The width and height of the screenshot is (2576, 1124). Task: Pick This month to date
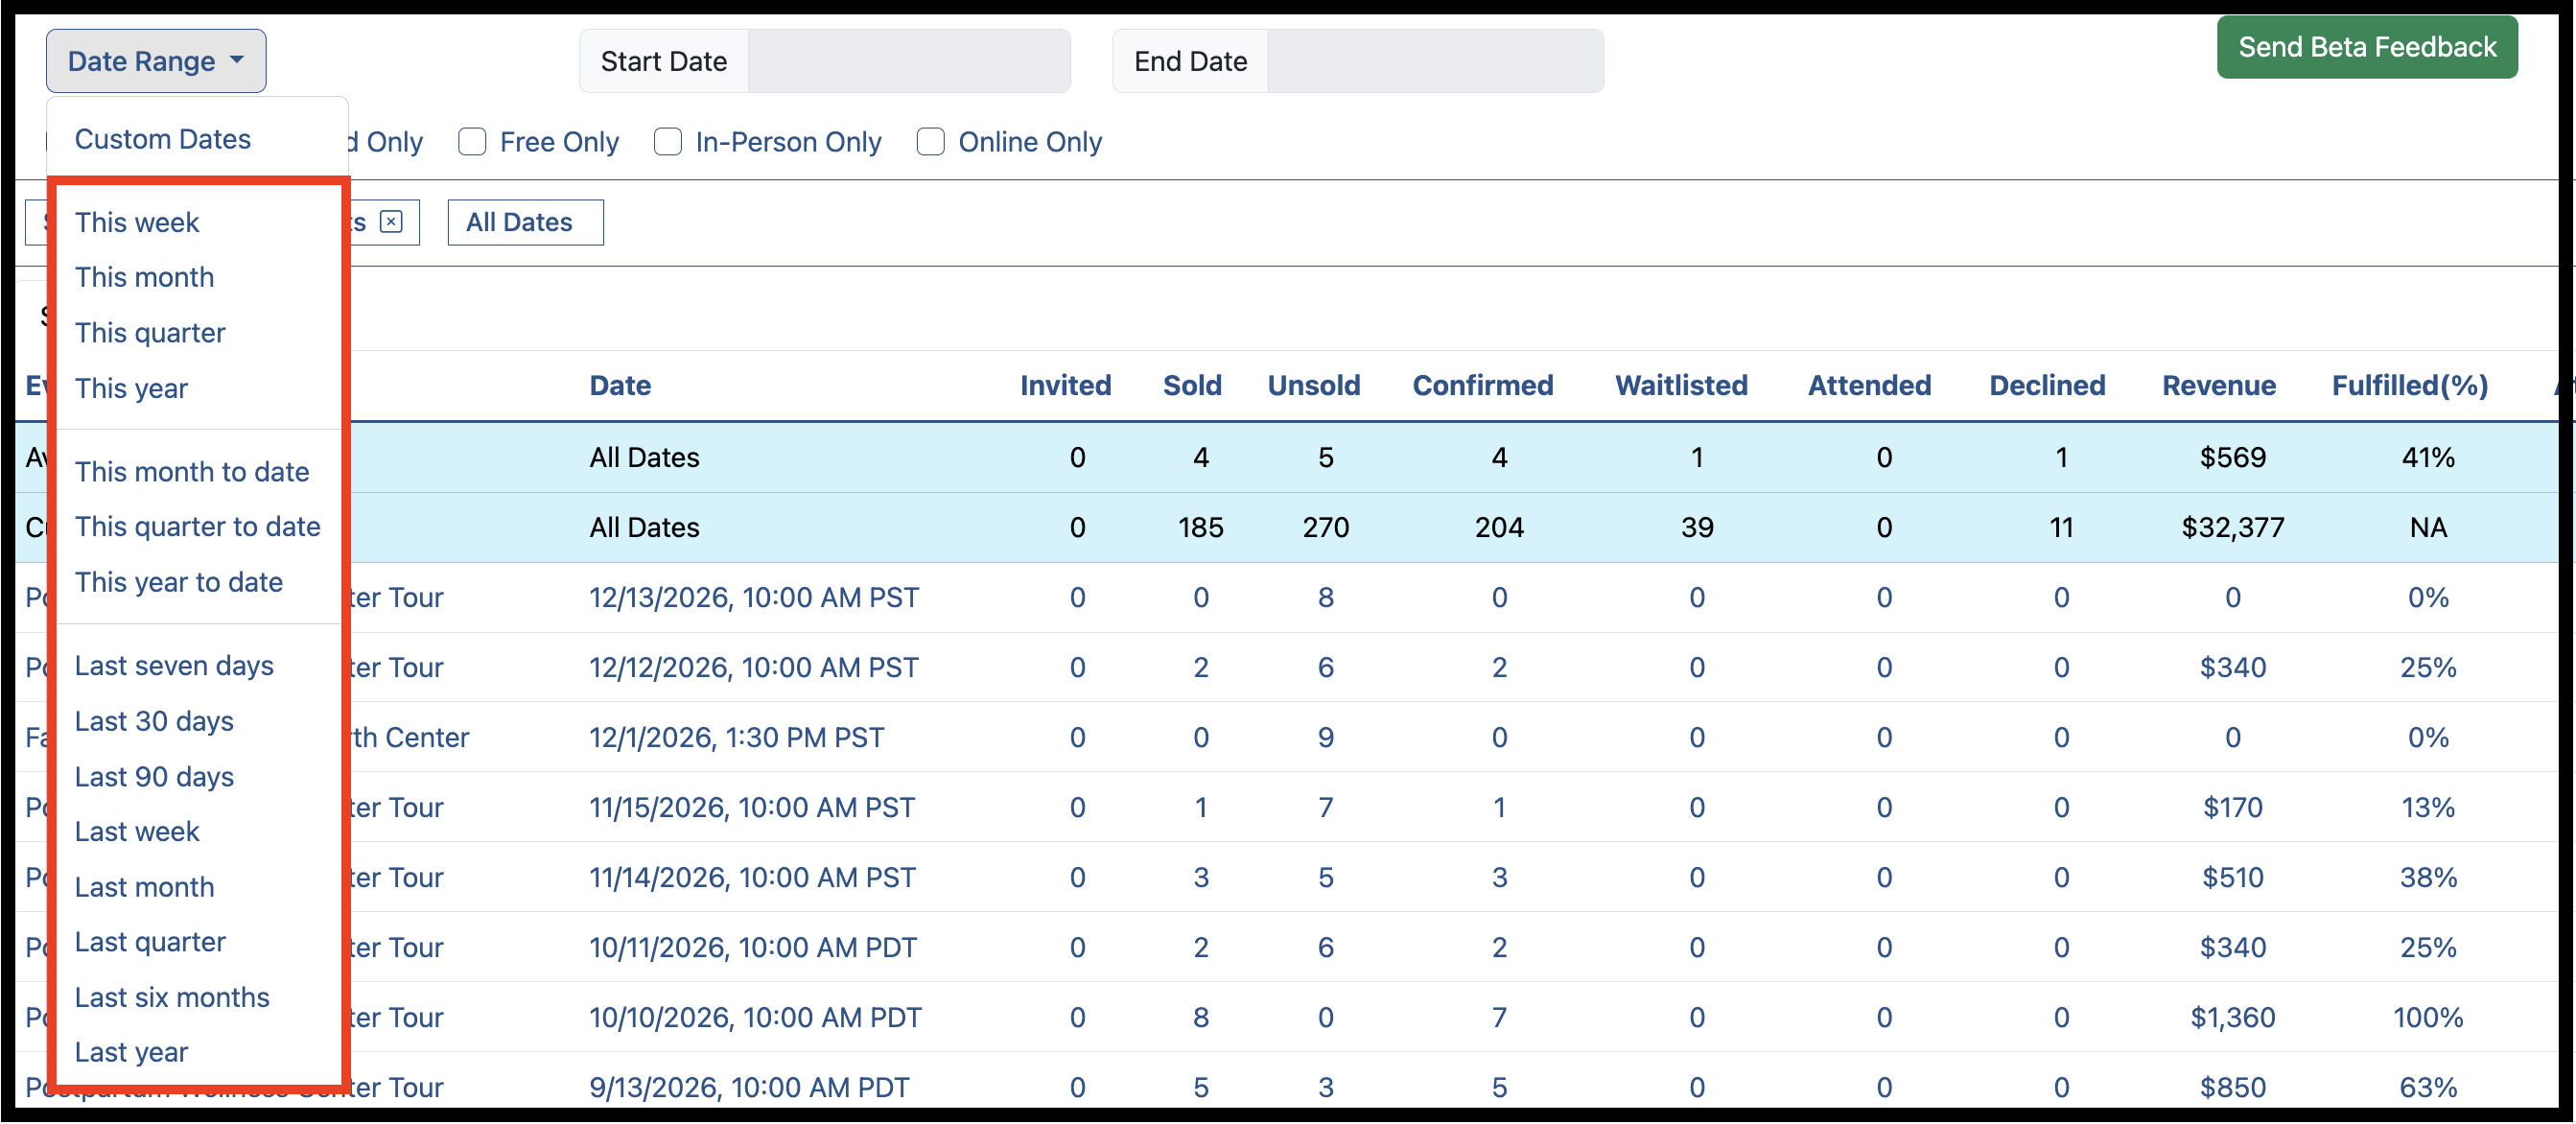(x=192, y=472)
